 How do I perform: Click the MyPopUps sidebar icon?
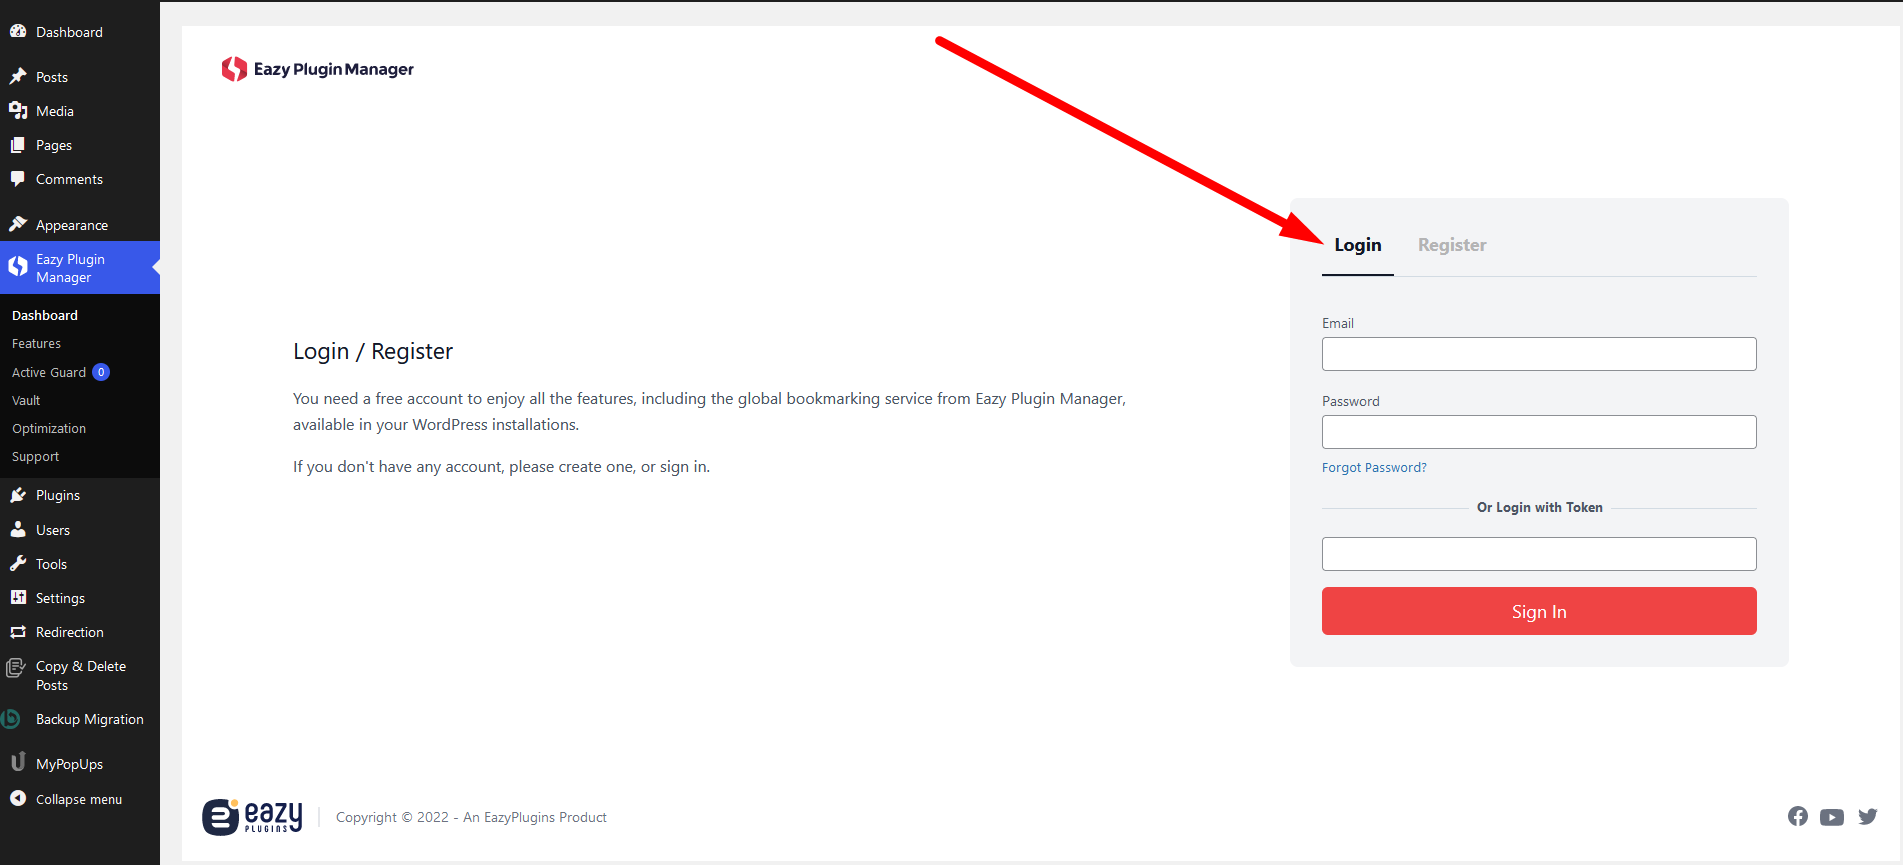[17, 763]
